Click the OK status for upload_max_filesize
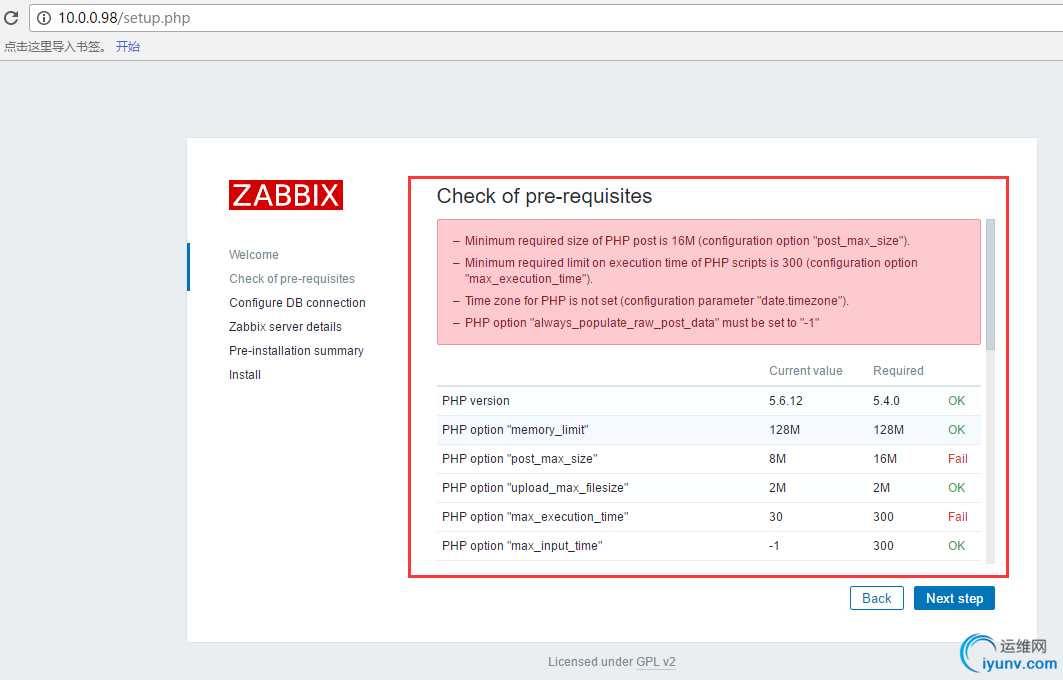This screenshot has height=680, width=1063. point(957,487)
